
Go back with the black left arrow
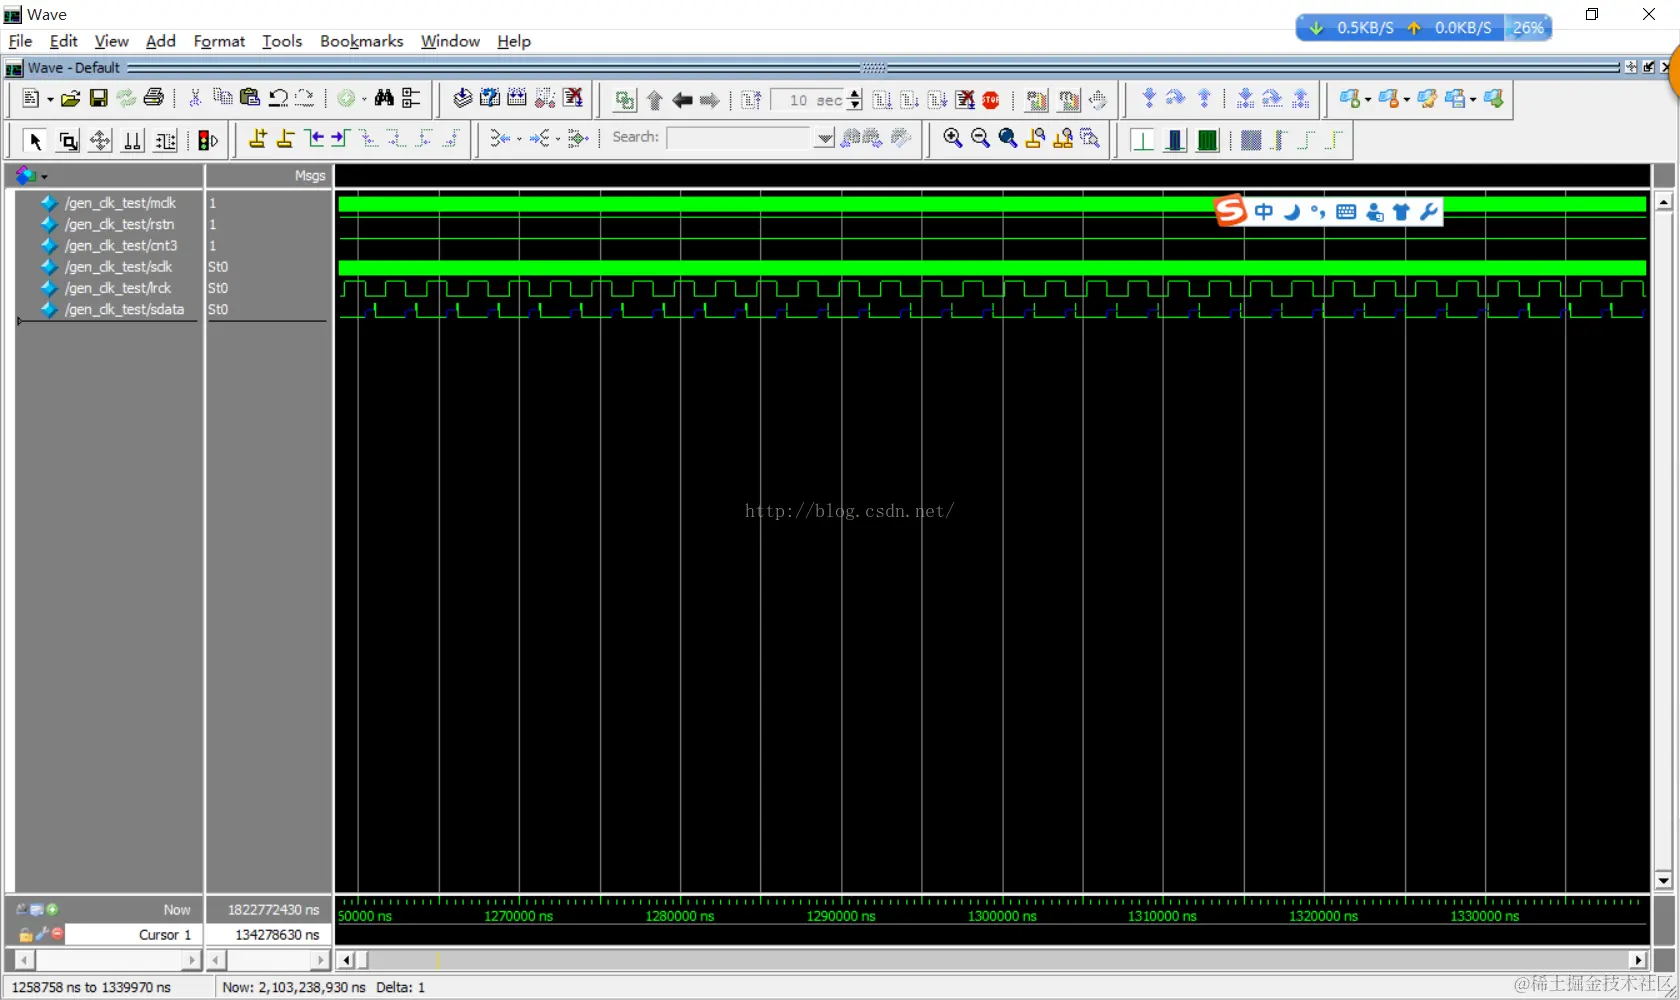coord(682,100)
